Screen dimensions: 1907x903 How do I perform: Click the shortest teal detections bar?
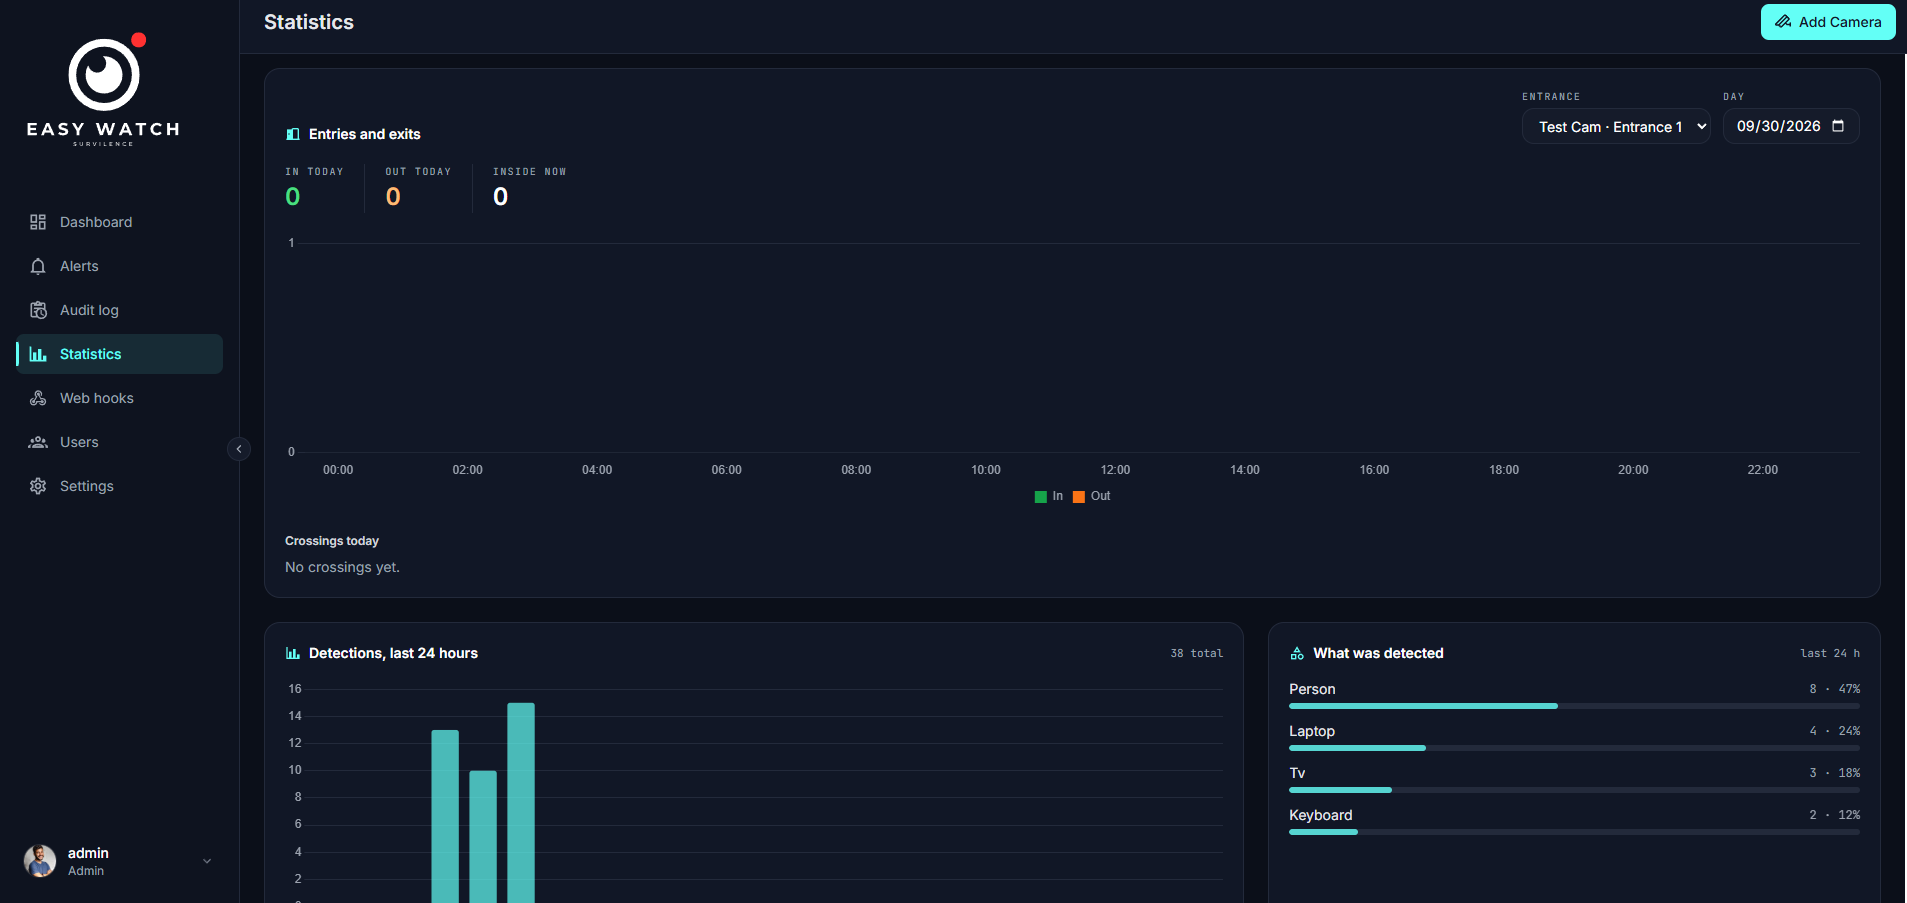(483, 836)
